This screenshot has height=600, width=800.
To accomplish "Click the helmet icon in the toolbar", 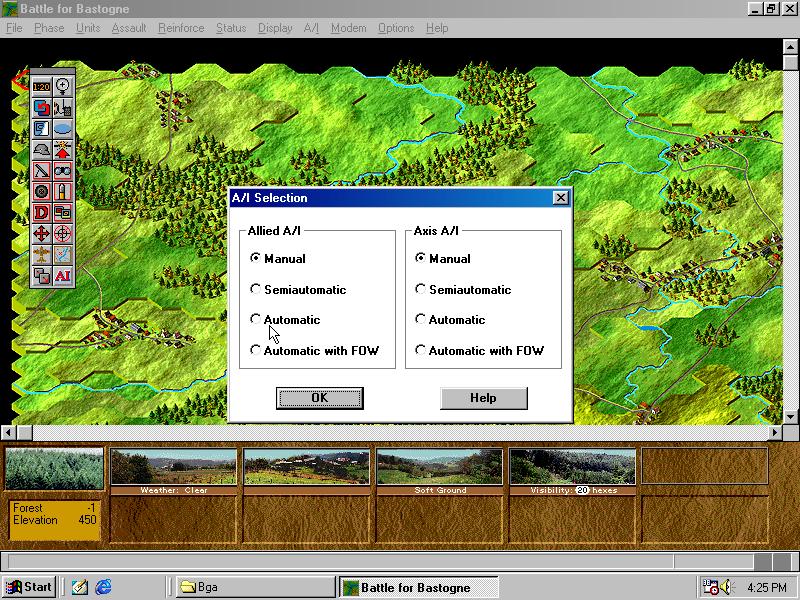I will pos(42,149).
